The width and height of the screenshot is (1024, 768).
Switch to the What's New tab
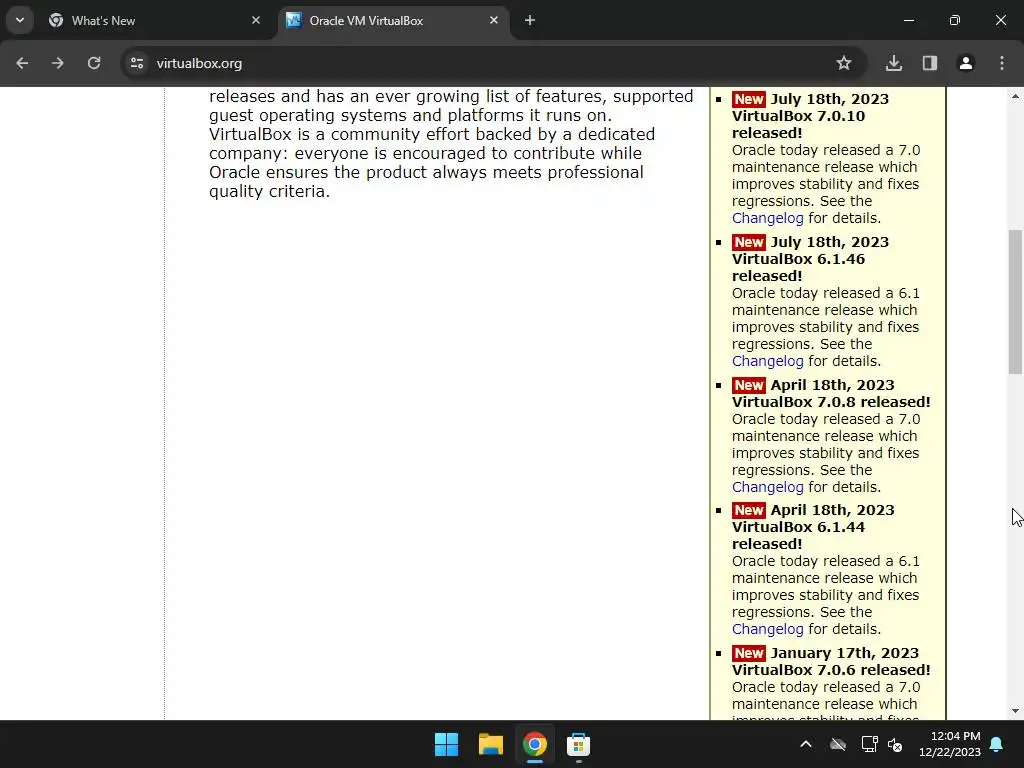155,20
